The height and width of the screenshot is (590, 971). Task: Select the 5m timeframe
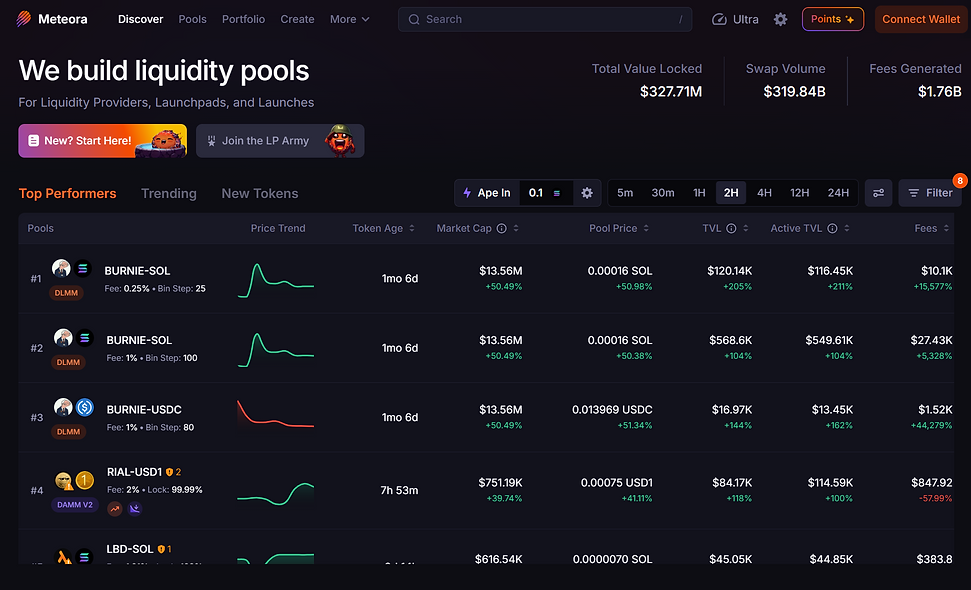625,193
